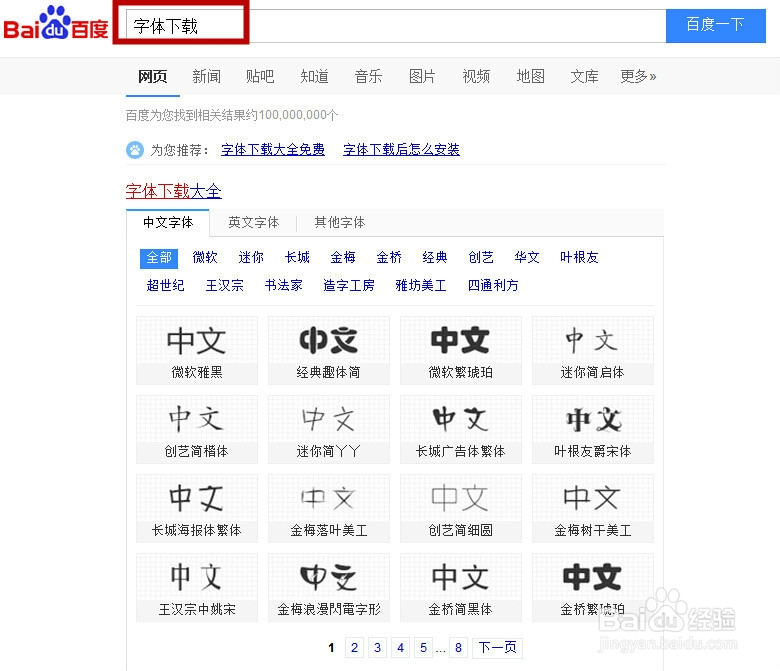Open the 王汉宗中姚宋 font preview
The height and width of the screenshot is (671, 780).
197,587
